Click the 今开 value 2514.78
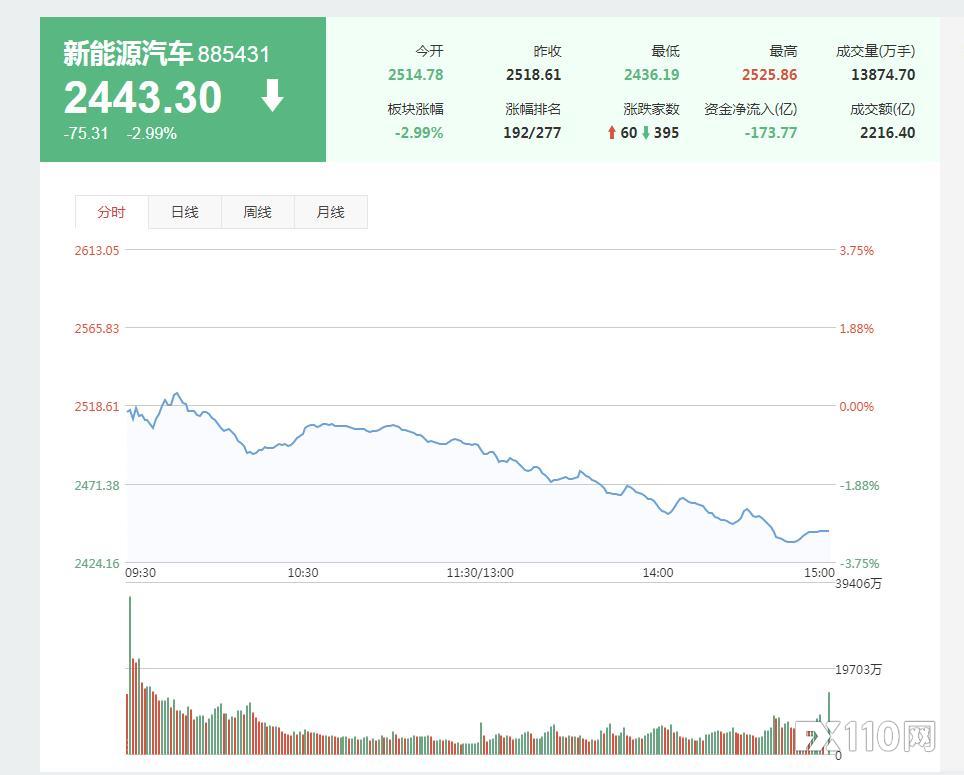Image resolution: width=964 pixels, height=775 pixels. [416, 75]
